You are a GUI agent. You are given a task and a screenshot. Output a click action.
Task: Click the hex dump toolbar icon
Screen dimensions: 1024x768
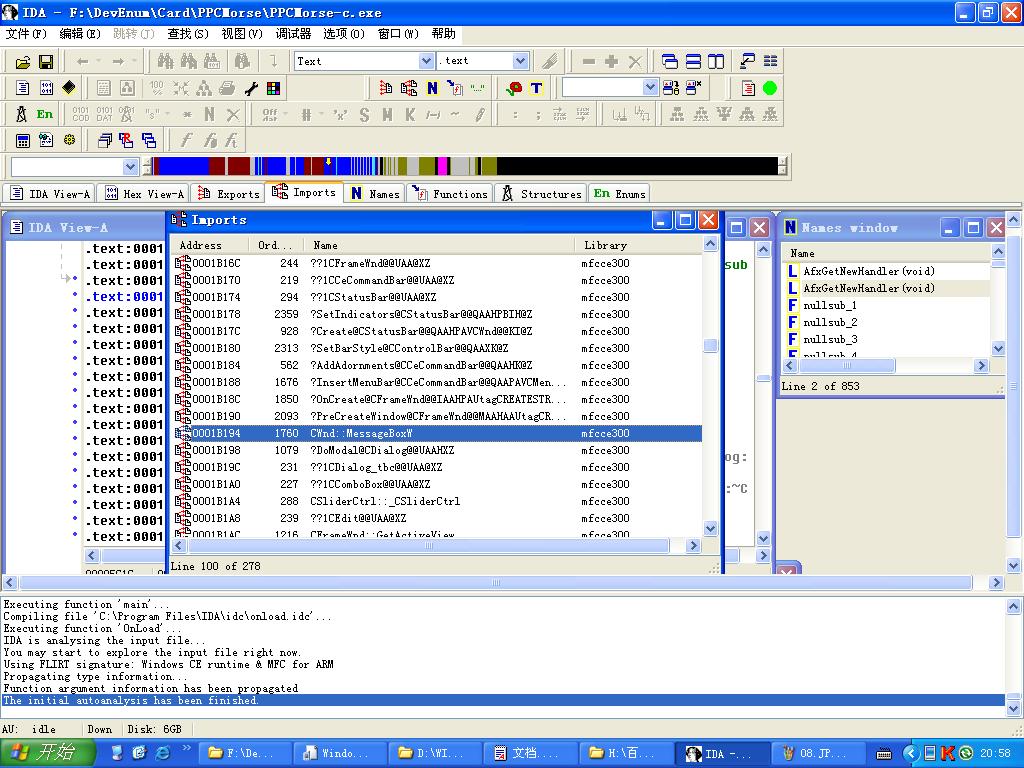click(46, 88)
